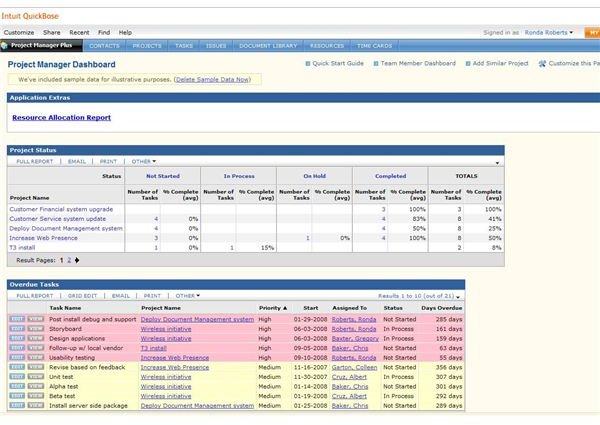Open Baxter, Gregory assignee link
The height and width of the screenshot is (425, 600).
(x=355, y=339)
